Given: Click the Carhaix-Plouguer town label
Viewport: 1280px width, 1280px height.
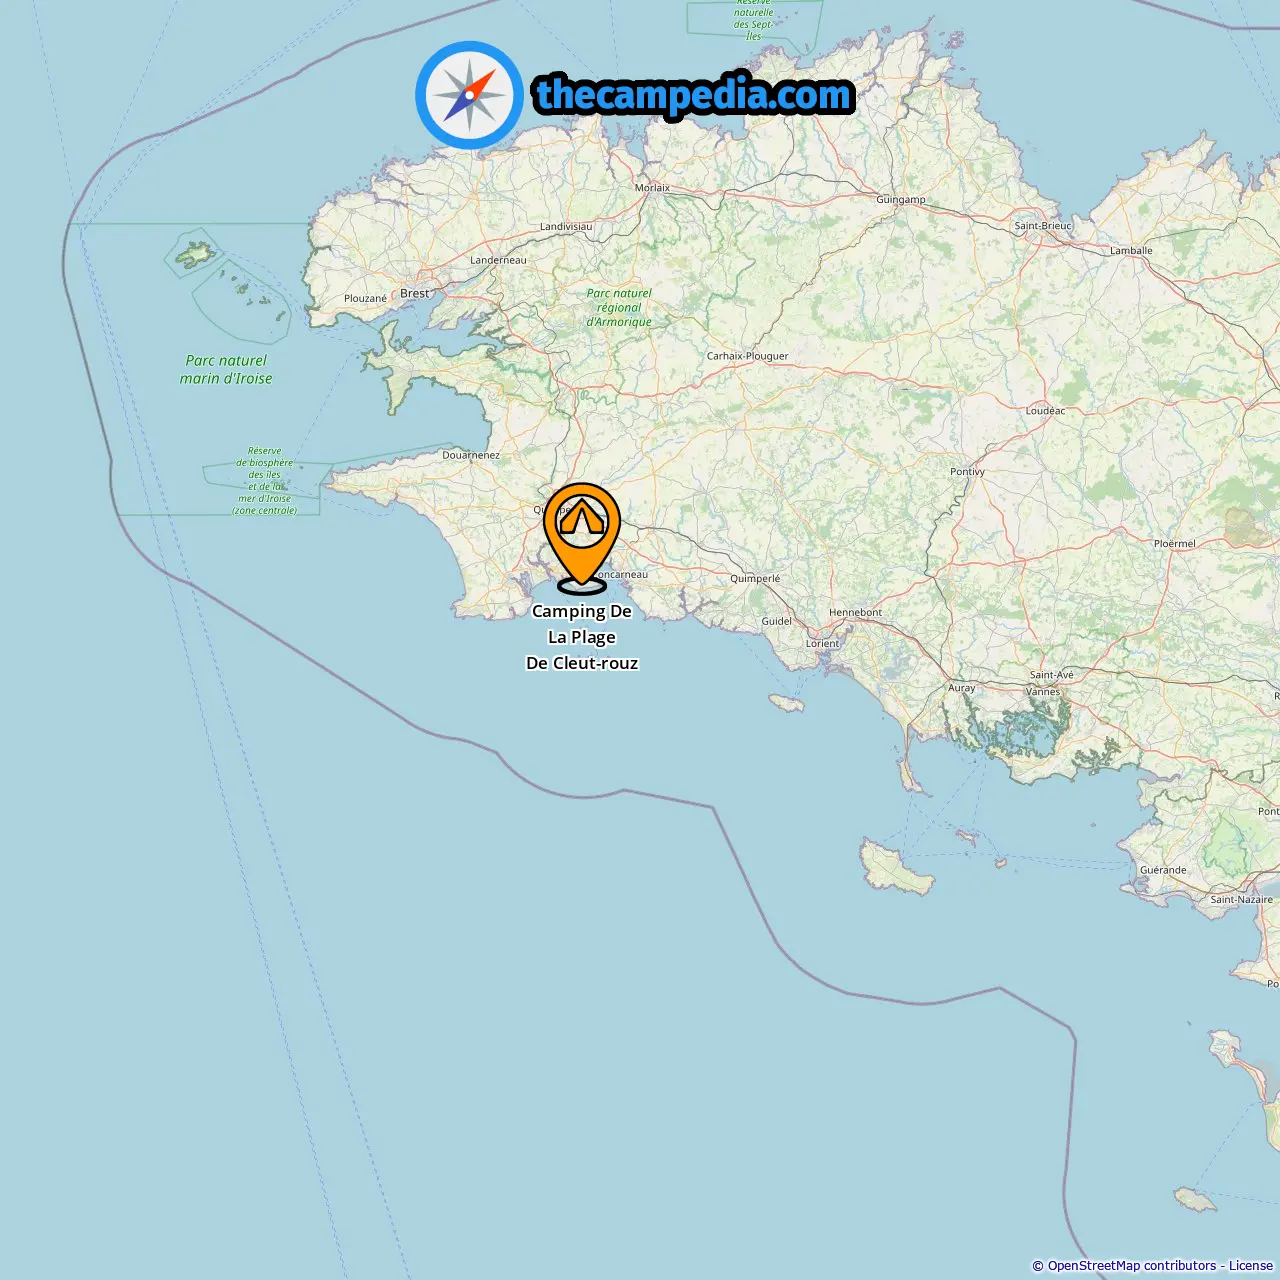Looking at the screenshot, I should click(747, 356).
